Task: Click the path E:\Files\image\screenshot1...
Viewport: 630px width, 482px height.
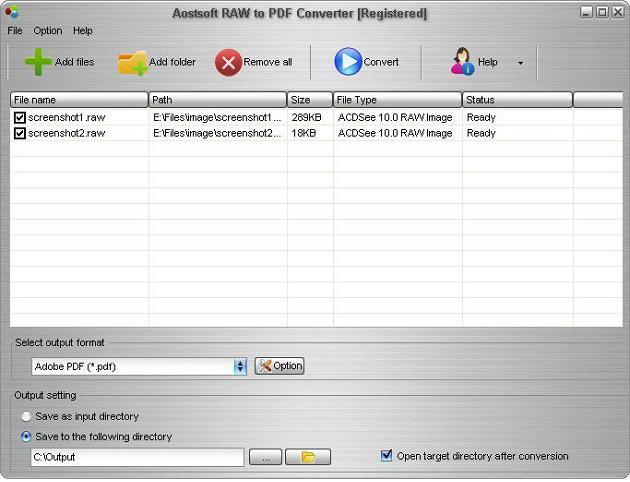Action: click(x=217, y=117)
